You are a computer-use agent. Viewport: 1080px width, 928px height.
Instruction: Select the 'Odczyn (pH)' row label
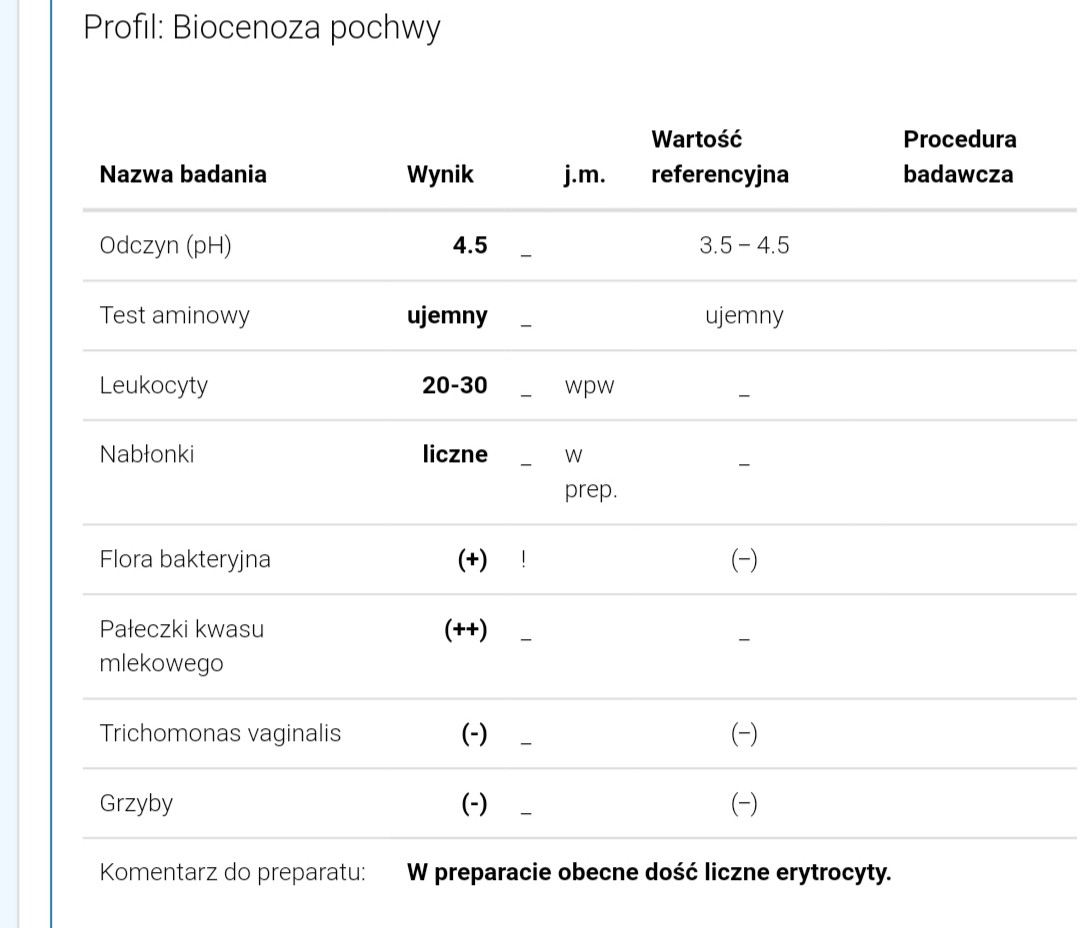coord(165,246)
